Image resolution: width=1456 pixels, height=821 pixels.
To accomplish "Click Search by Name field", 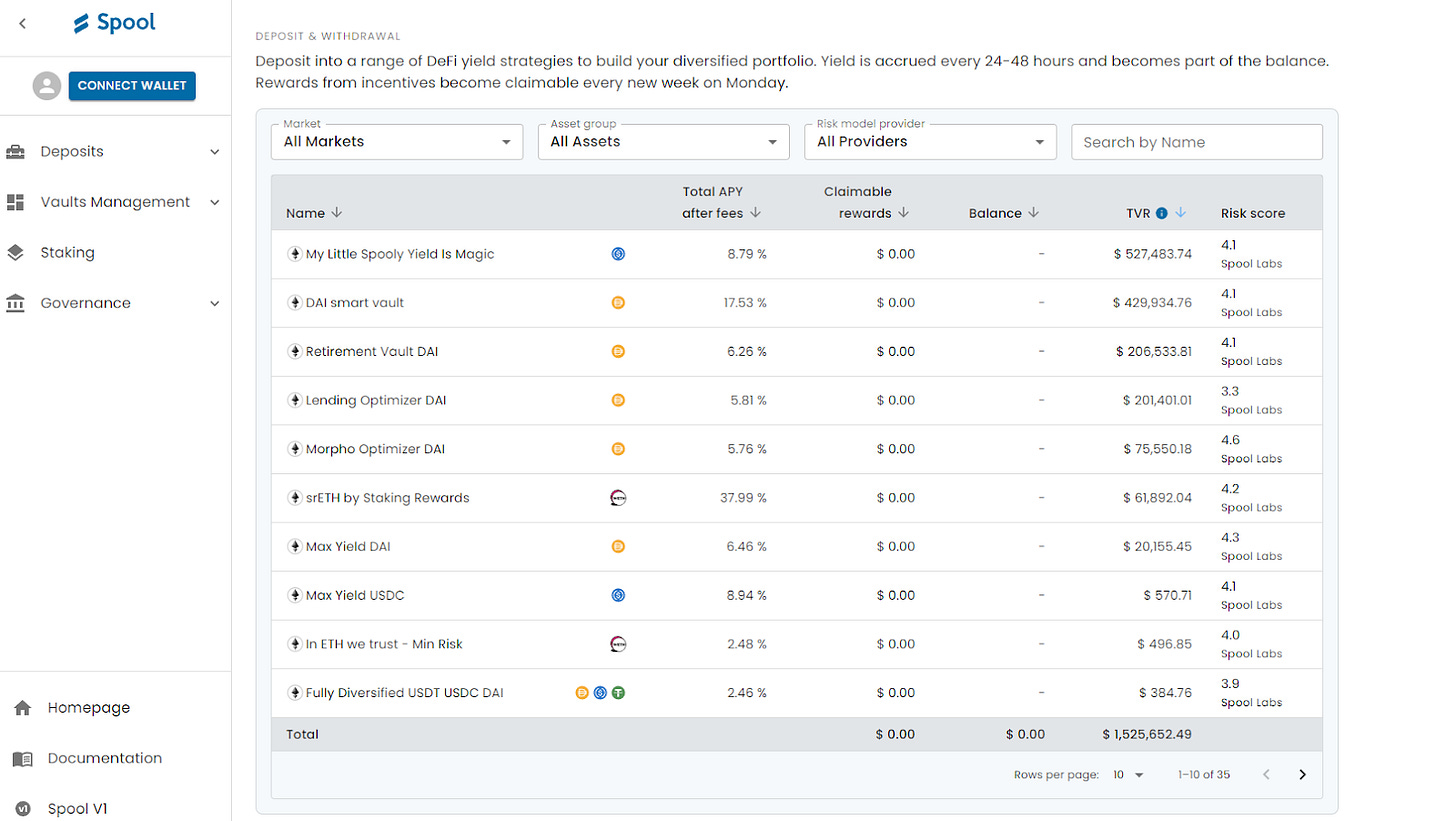I will 1197,142.
